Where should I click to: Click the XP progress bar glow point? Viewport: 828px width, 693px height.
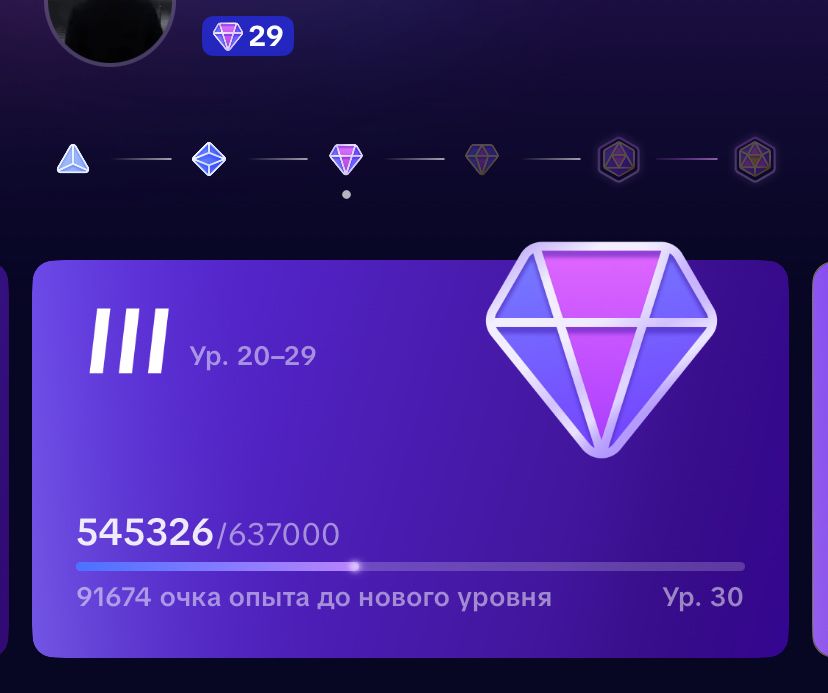[355, 566]
